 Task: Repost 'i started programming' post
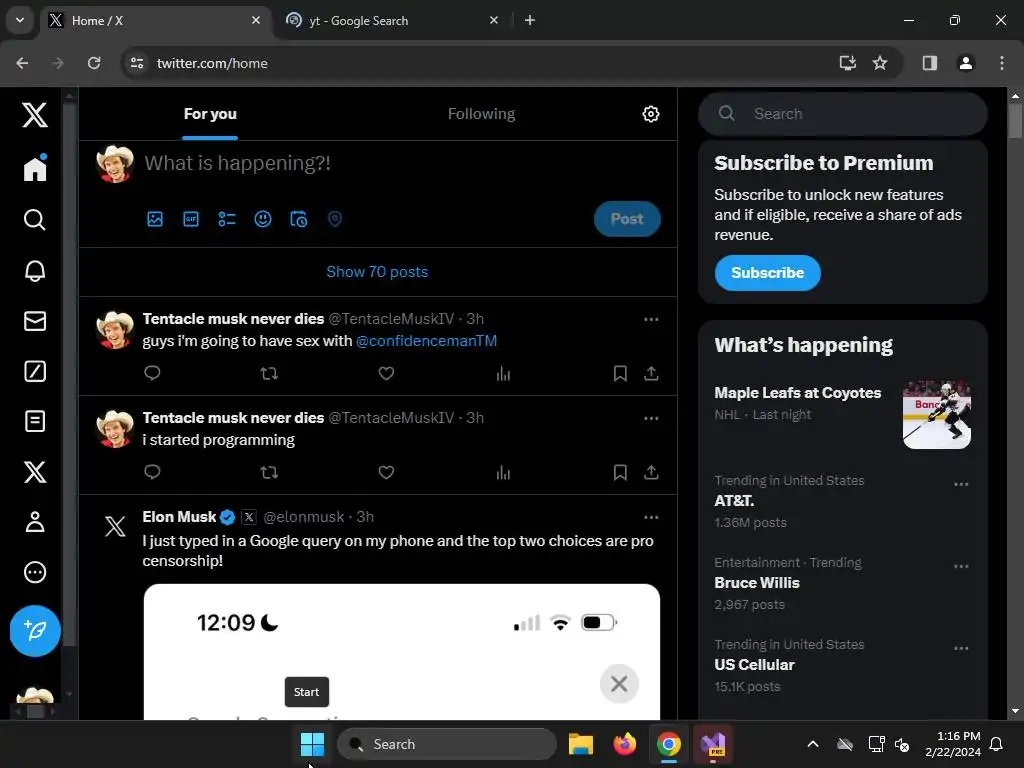(x=269, y=472)
